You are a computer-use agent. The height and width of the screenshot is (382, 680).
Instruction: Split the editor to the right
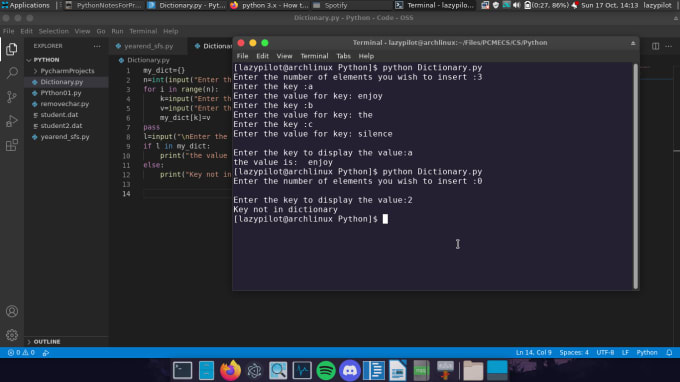click(x=655, y=46)
